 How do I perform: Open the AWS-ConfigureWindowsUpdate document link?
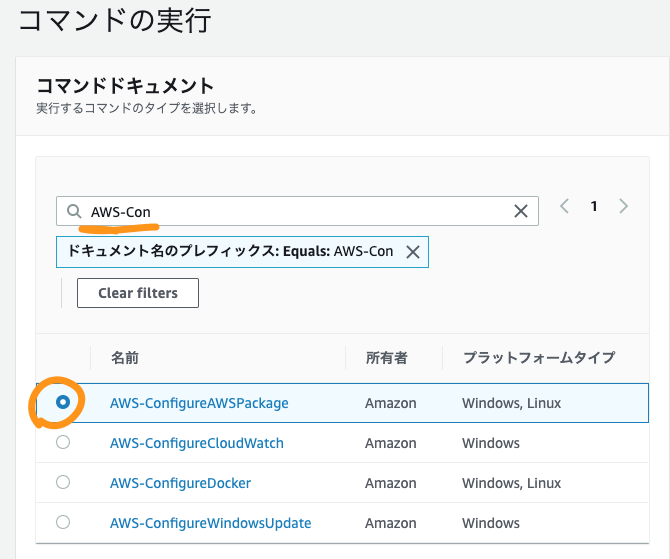click(x=211, y=523)
